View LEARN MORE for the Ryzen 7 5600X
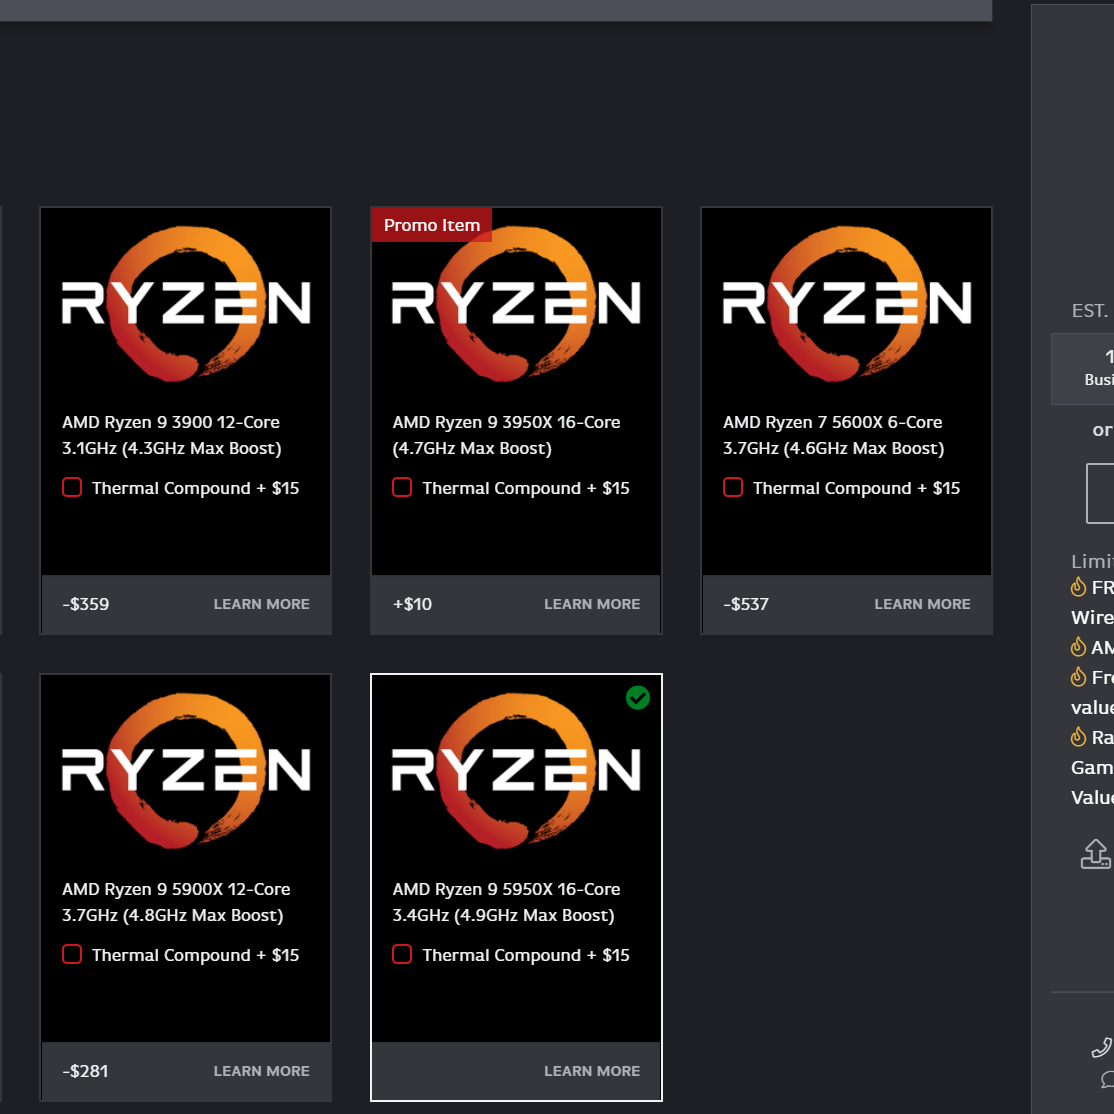The width and height of the screenshot is (1114, 1114). point(922,604)
